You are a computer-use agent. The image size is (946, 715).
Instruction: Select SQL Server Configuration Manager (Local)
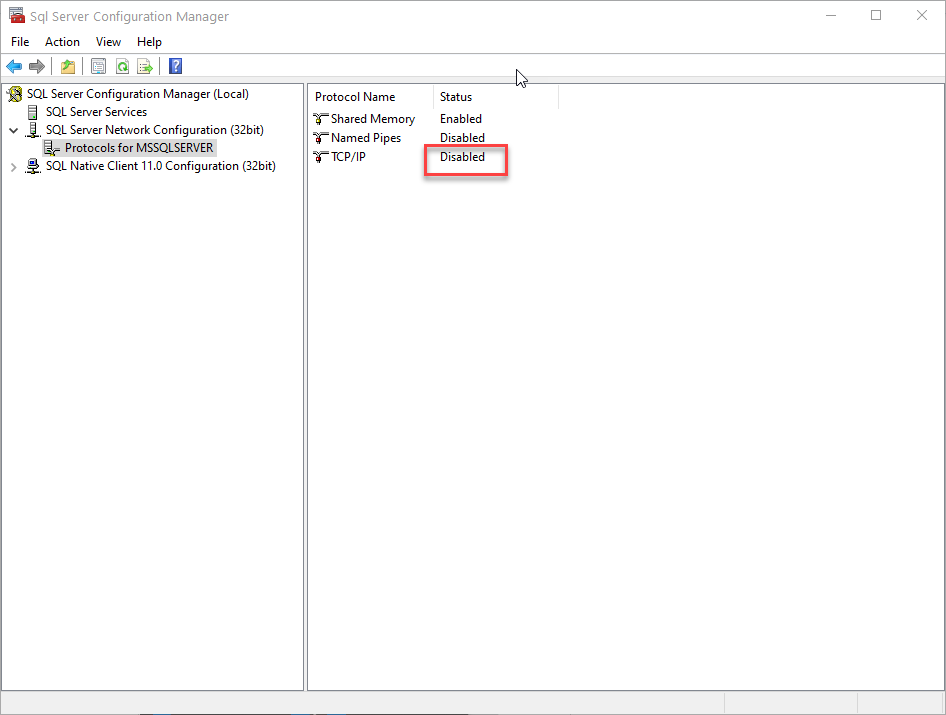click(138, 94)
